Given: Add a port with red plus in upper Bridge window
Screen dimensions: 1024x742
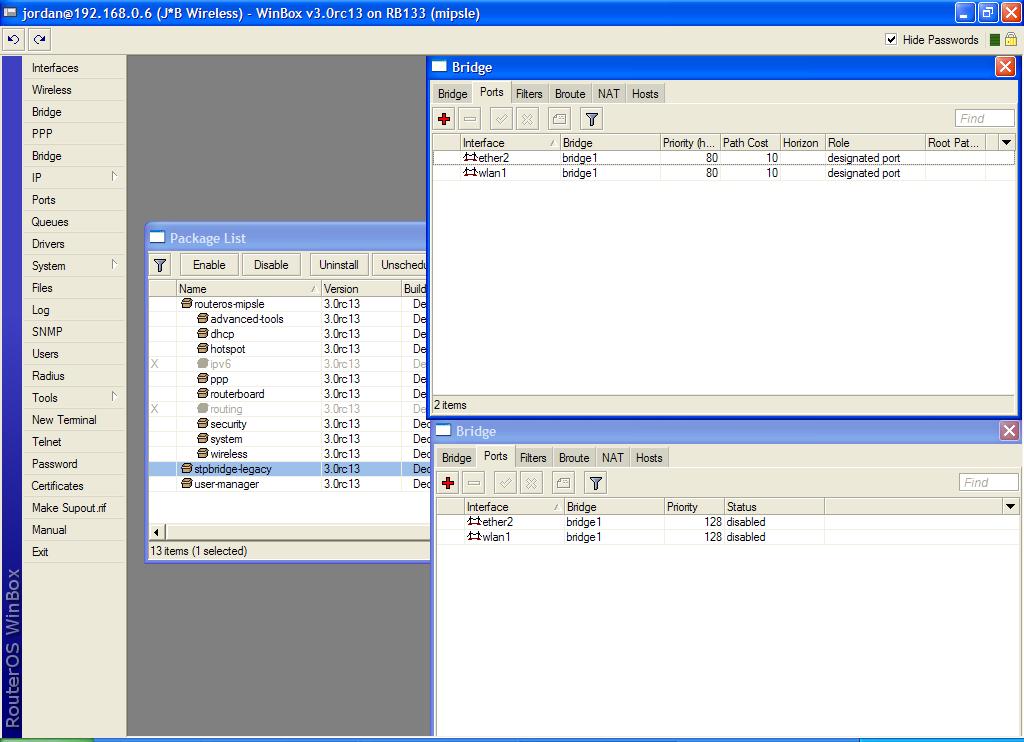Looking at the screenshot, I should click(x=444, y=119).
